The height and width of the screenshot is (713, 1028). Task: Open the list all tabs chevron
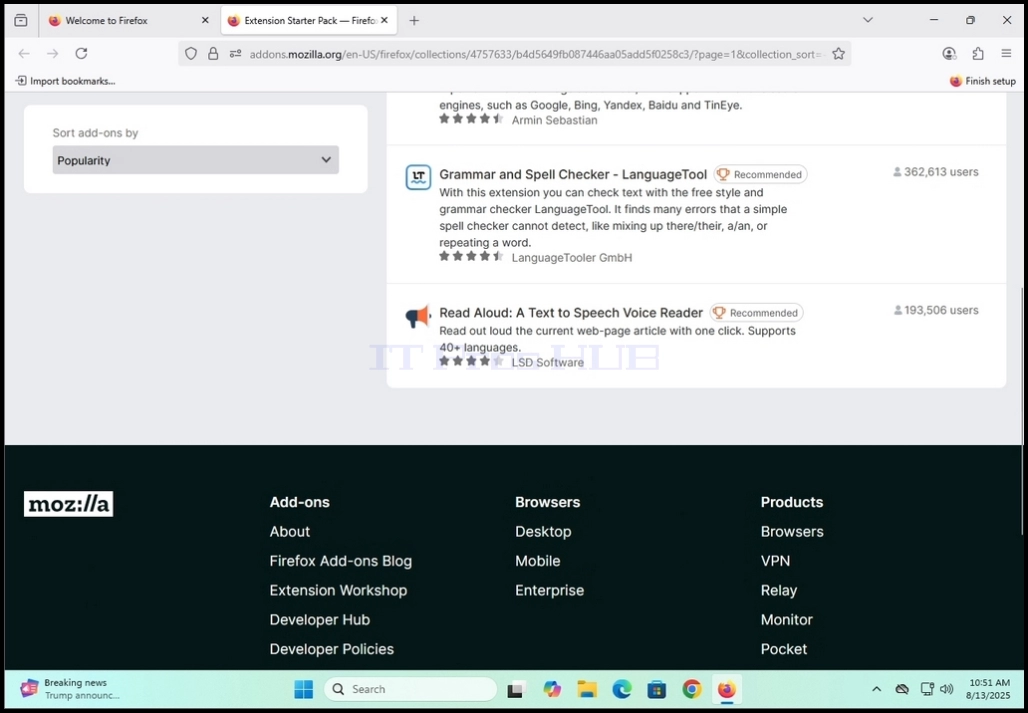867,20
